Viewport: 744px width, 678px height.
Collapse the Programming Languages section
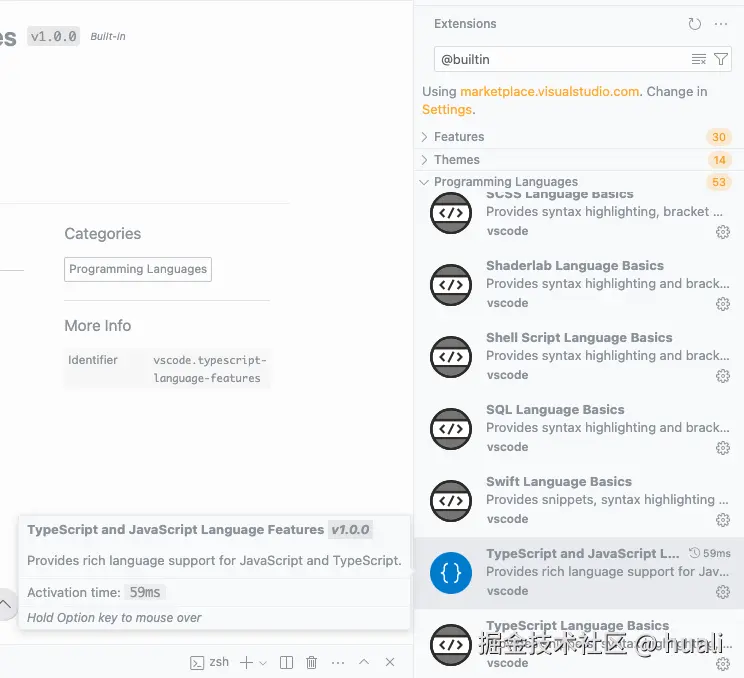(x=577, y=182)
